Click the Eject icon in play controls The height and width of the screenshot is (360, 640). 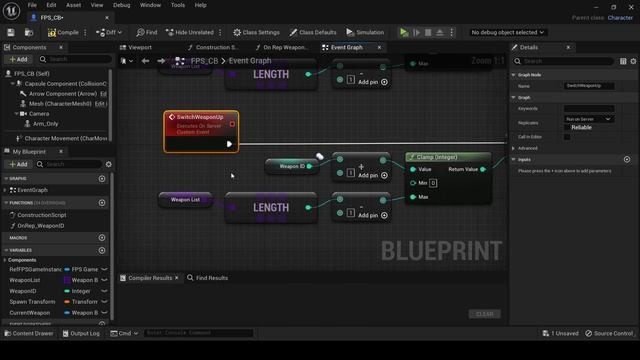click(440, 32)
